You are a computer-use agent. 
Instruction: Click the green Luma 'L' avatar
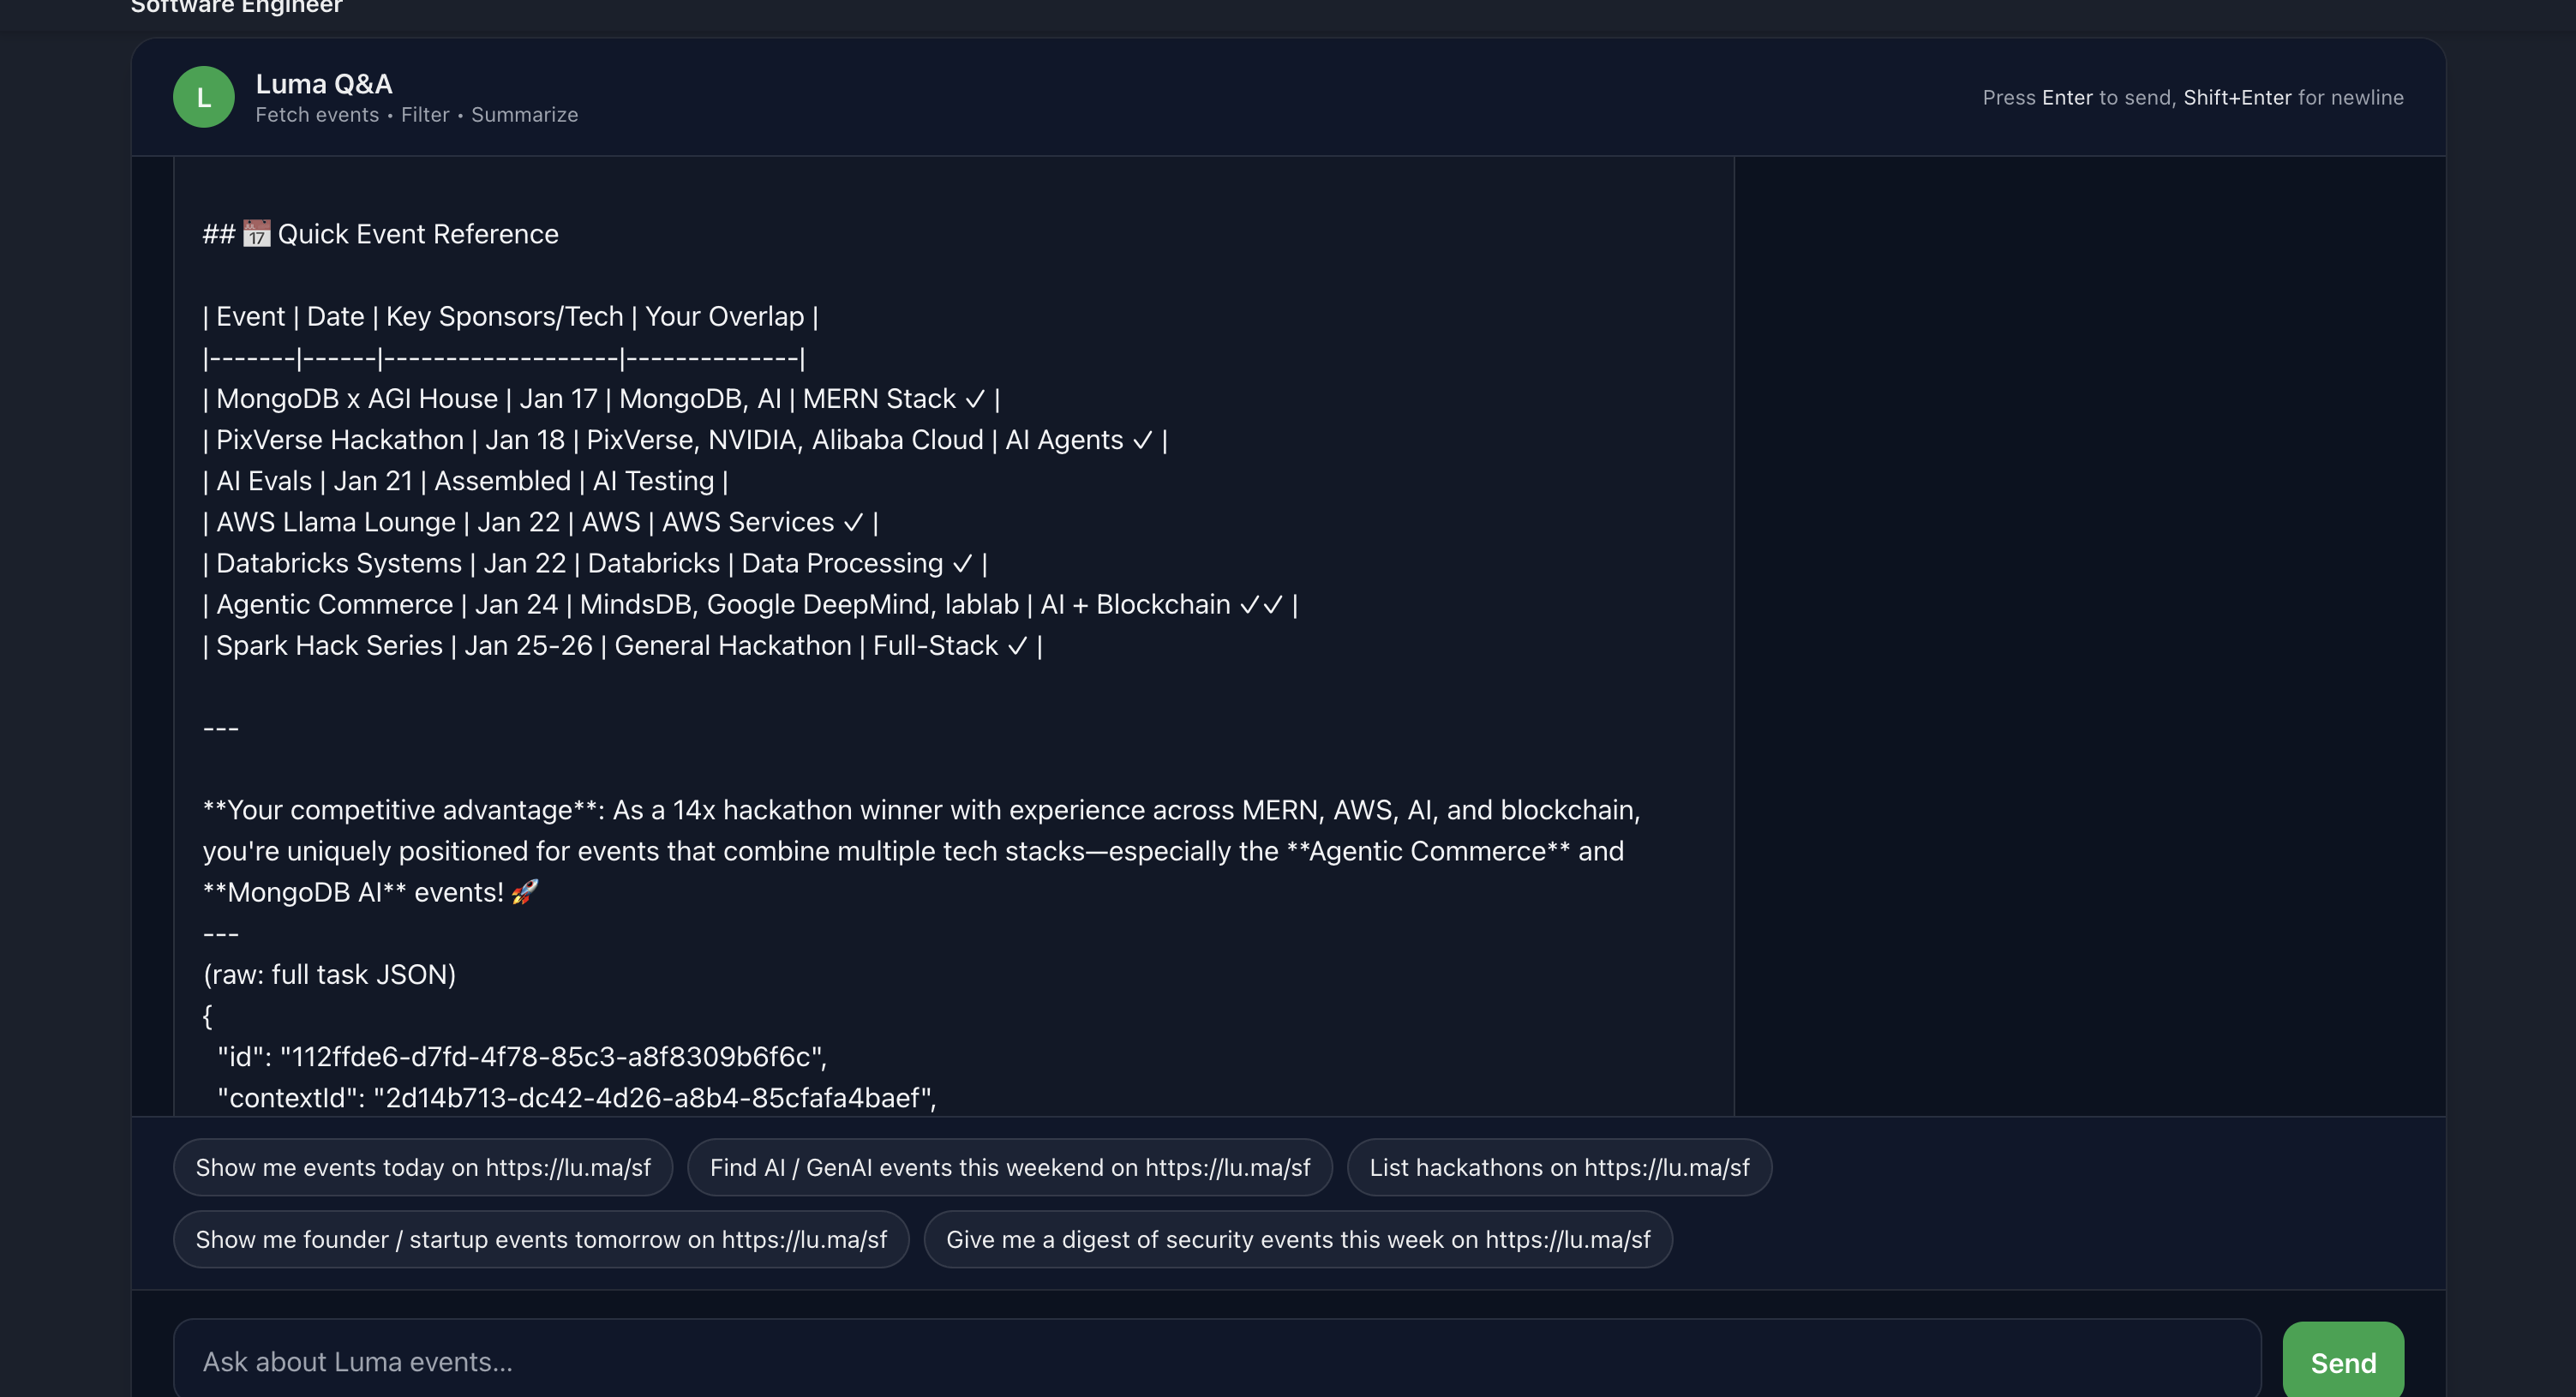pyautogui.click(x=203, y=97)
